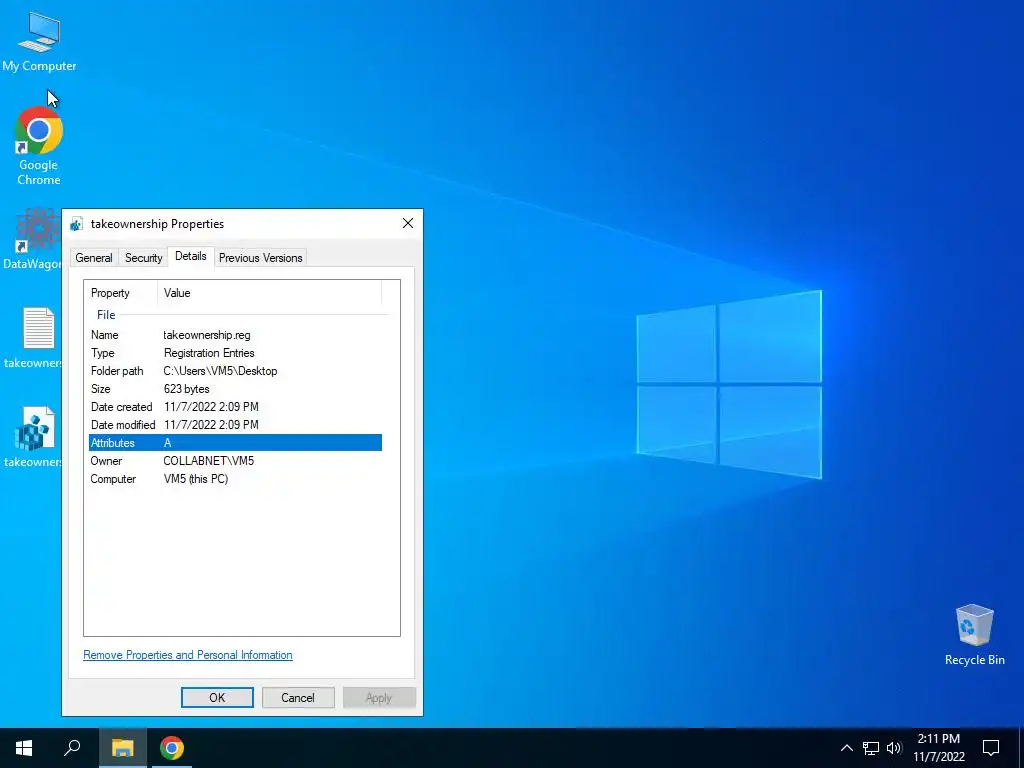
Task: Select the Name row takeownership.reg
Action: tap(235, 335)
